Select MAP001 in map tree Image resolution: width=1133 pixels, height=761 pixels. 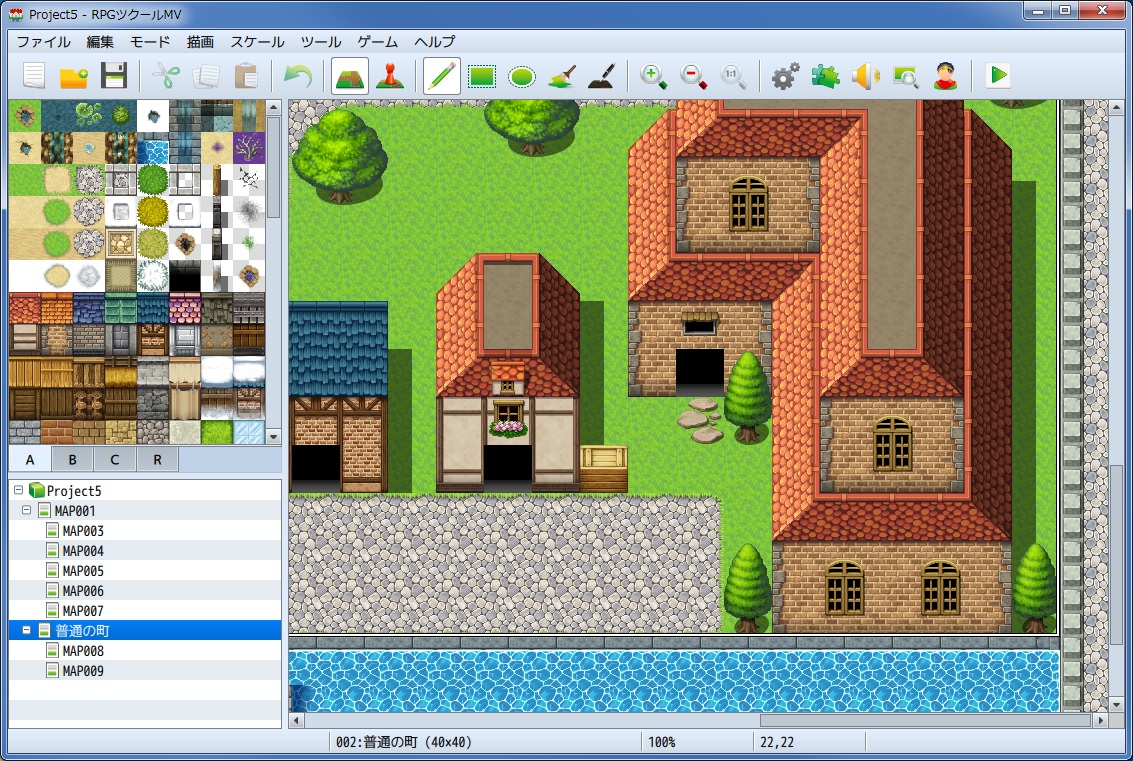pyautogui.click(x=74, y=510)
